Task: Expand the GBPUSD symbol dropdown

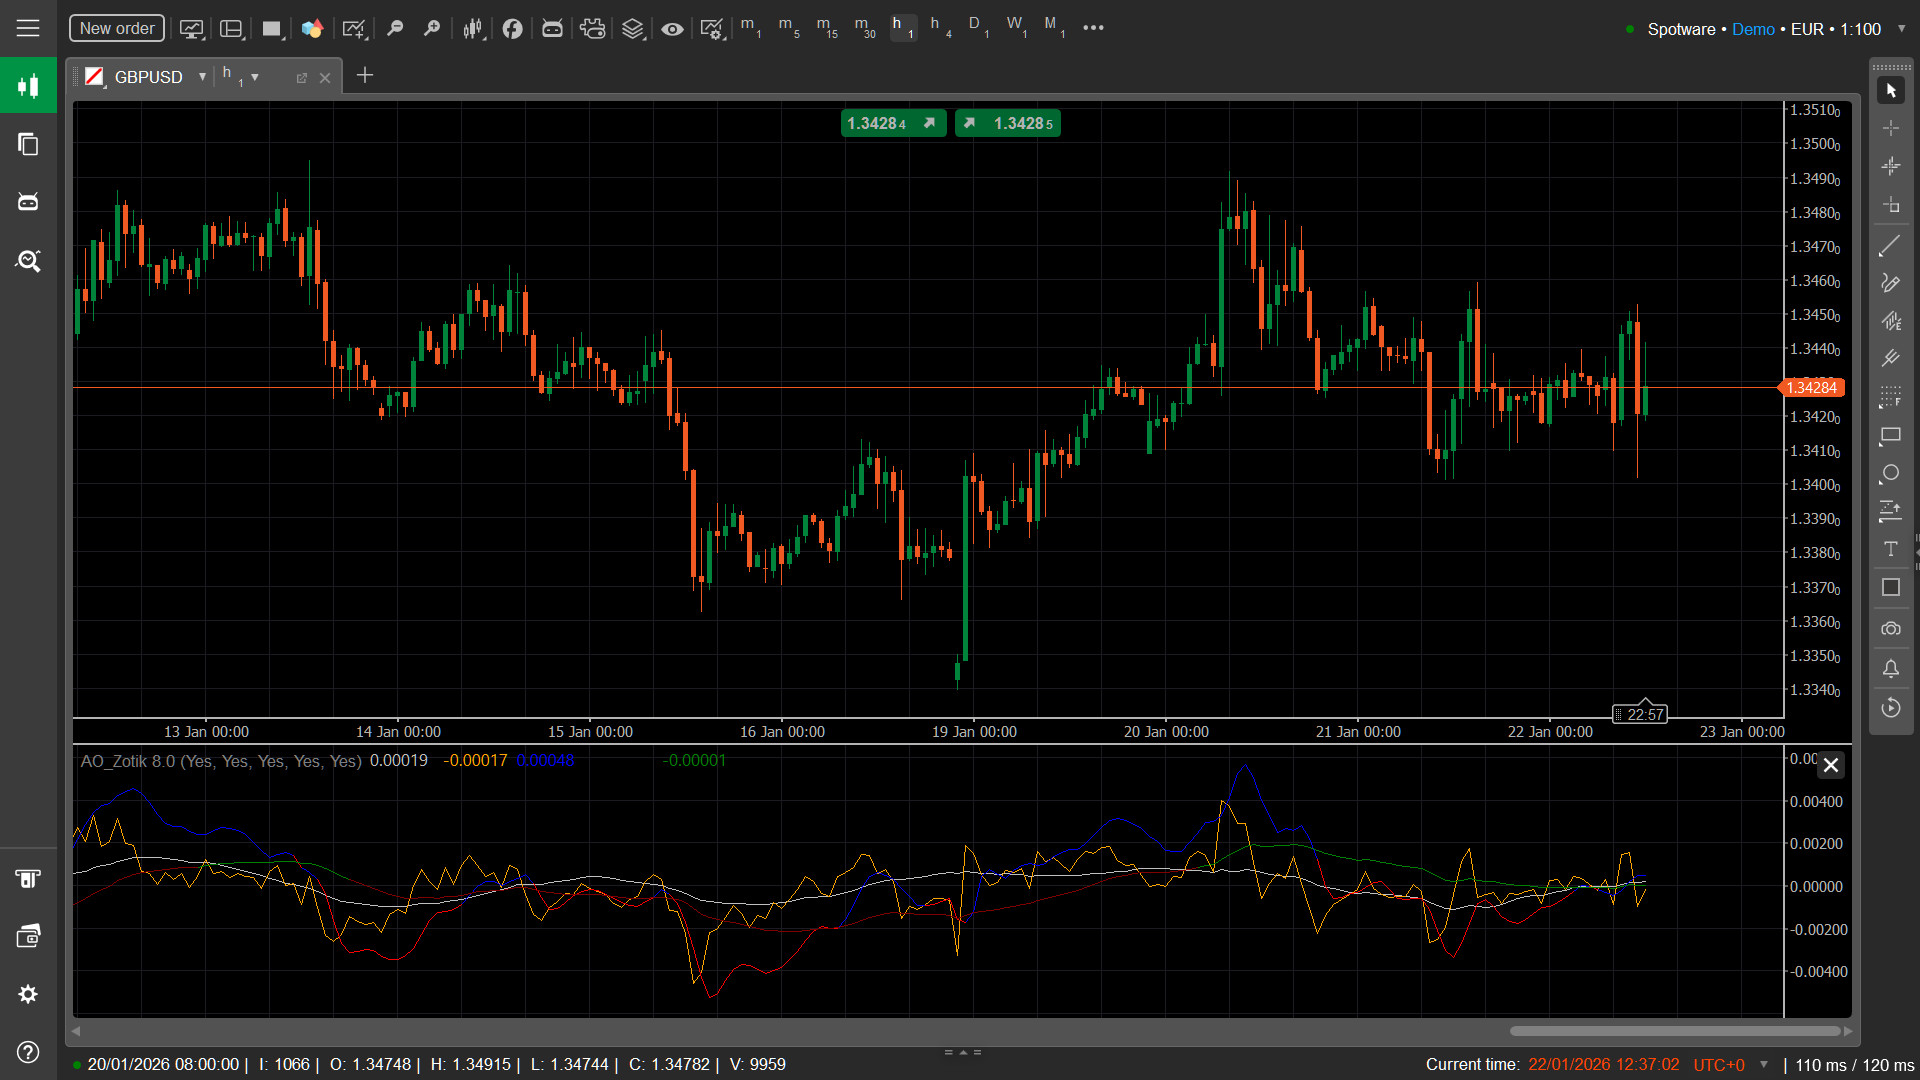Action: click(x=202, y=77)
